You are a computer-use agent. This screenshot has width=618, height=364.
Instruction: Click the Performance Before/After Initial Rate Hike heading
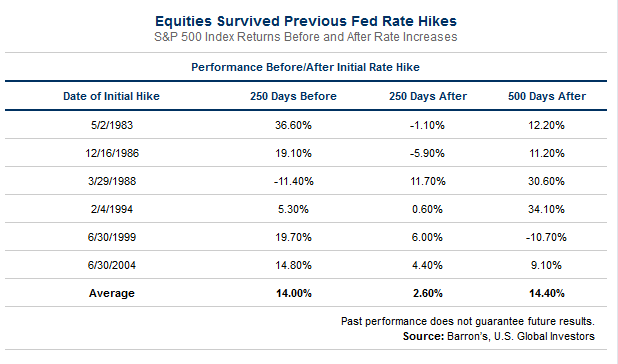(305, 67)
